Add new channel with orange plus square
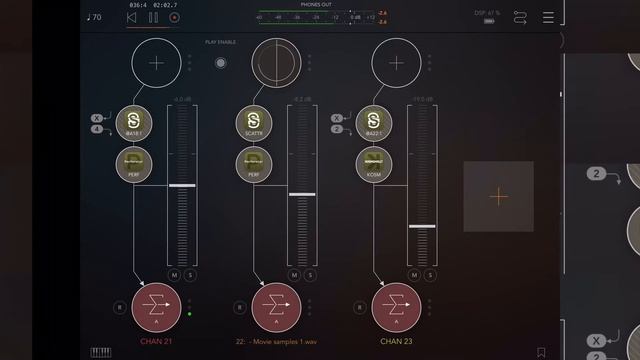 click(498, 196)
